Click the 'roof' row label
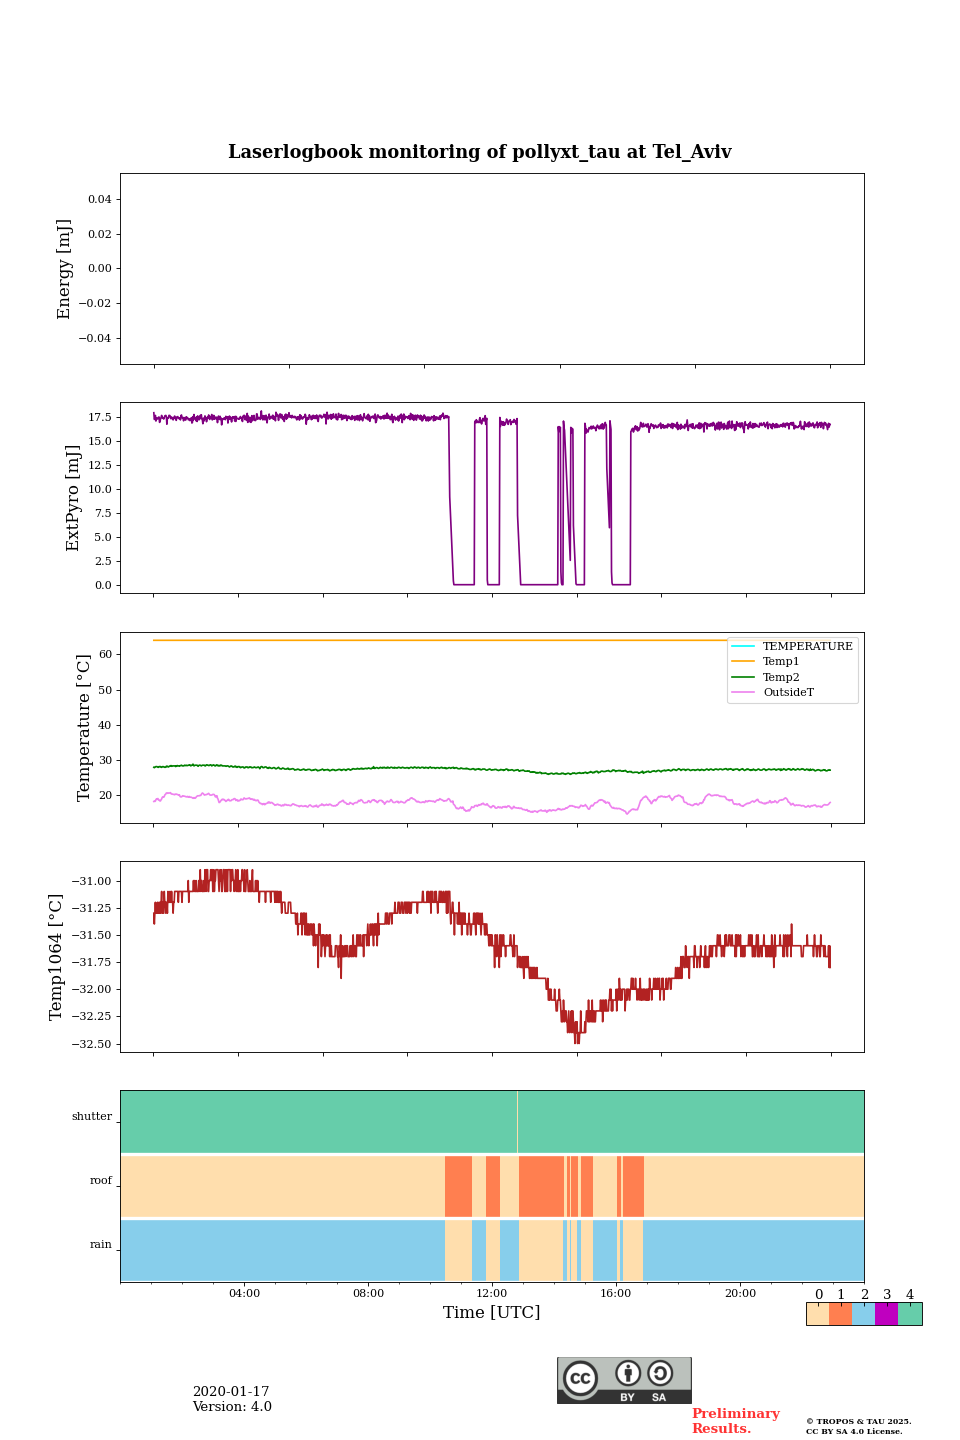 coord(101,1180)
